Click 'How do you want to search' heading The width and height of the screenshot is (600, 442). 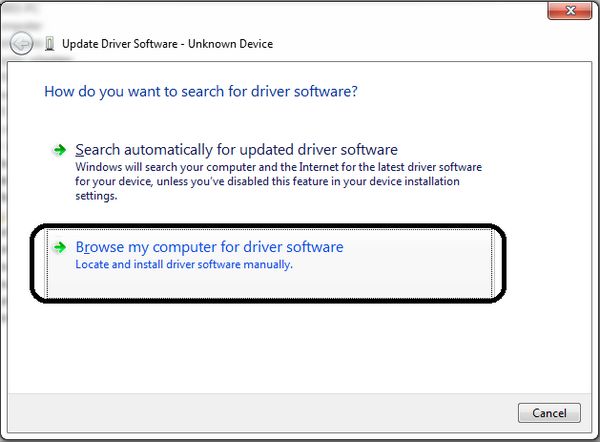point(201,92)
